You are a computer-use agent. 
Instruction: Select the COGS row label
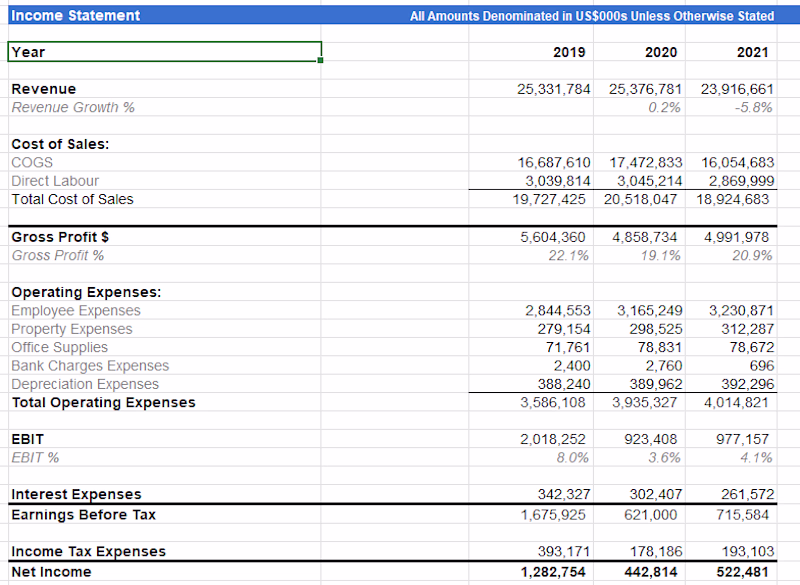click(x=32, y=162)
